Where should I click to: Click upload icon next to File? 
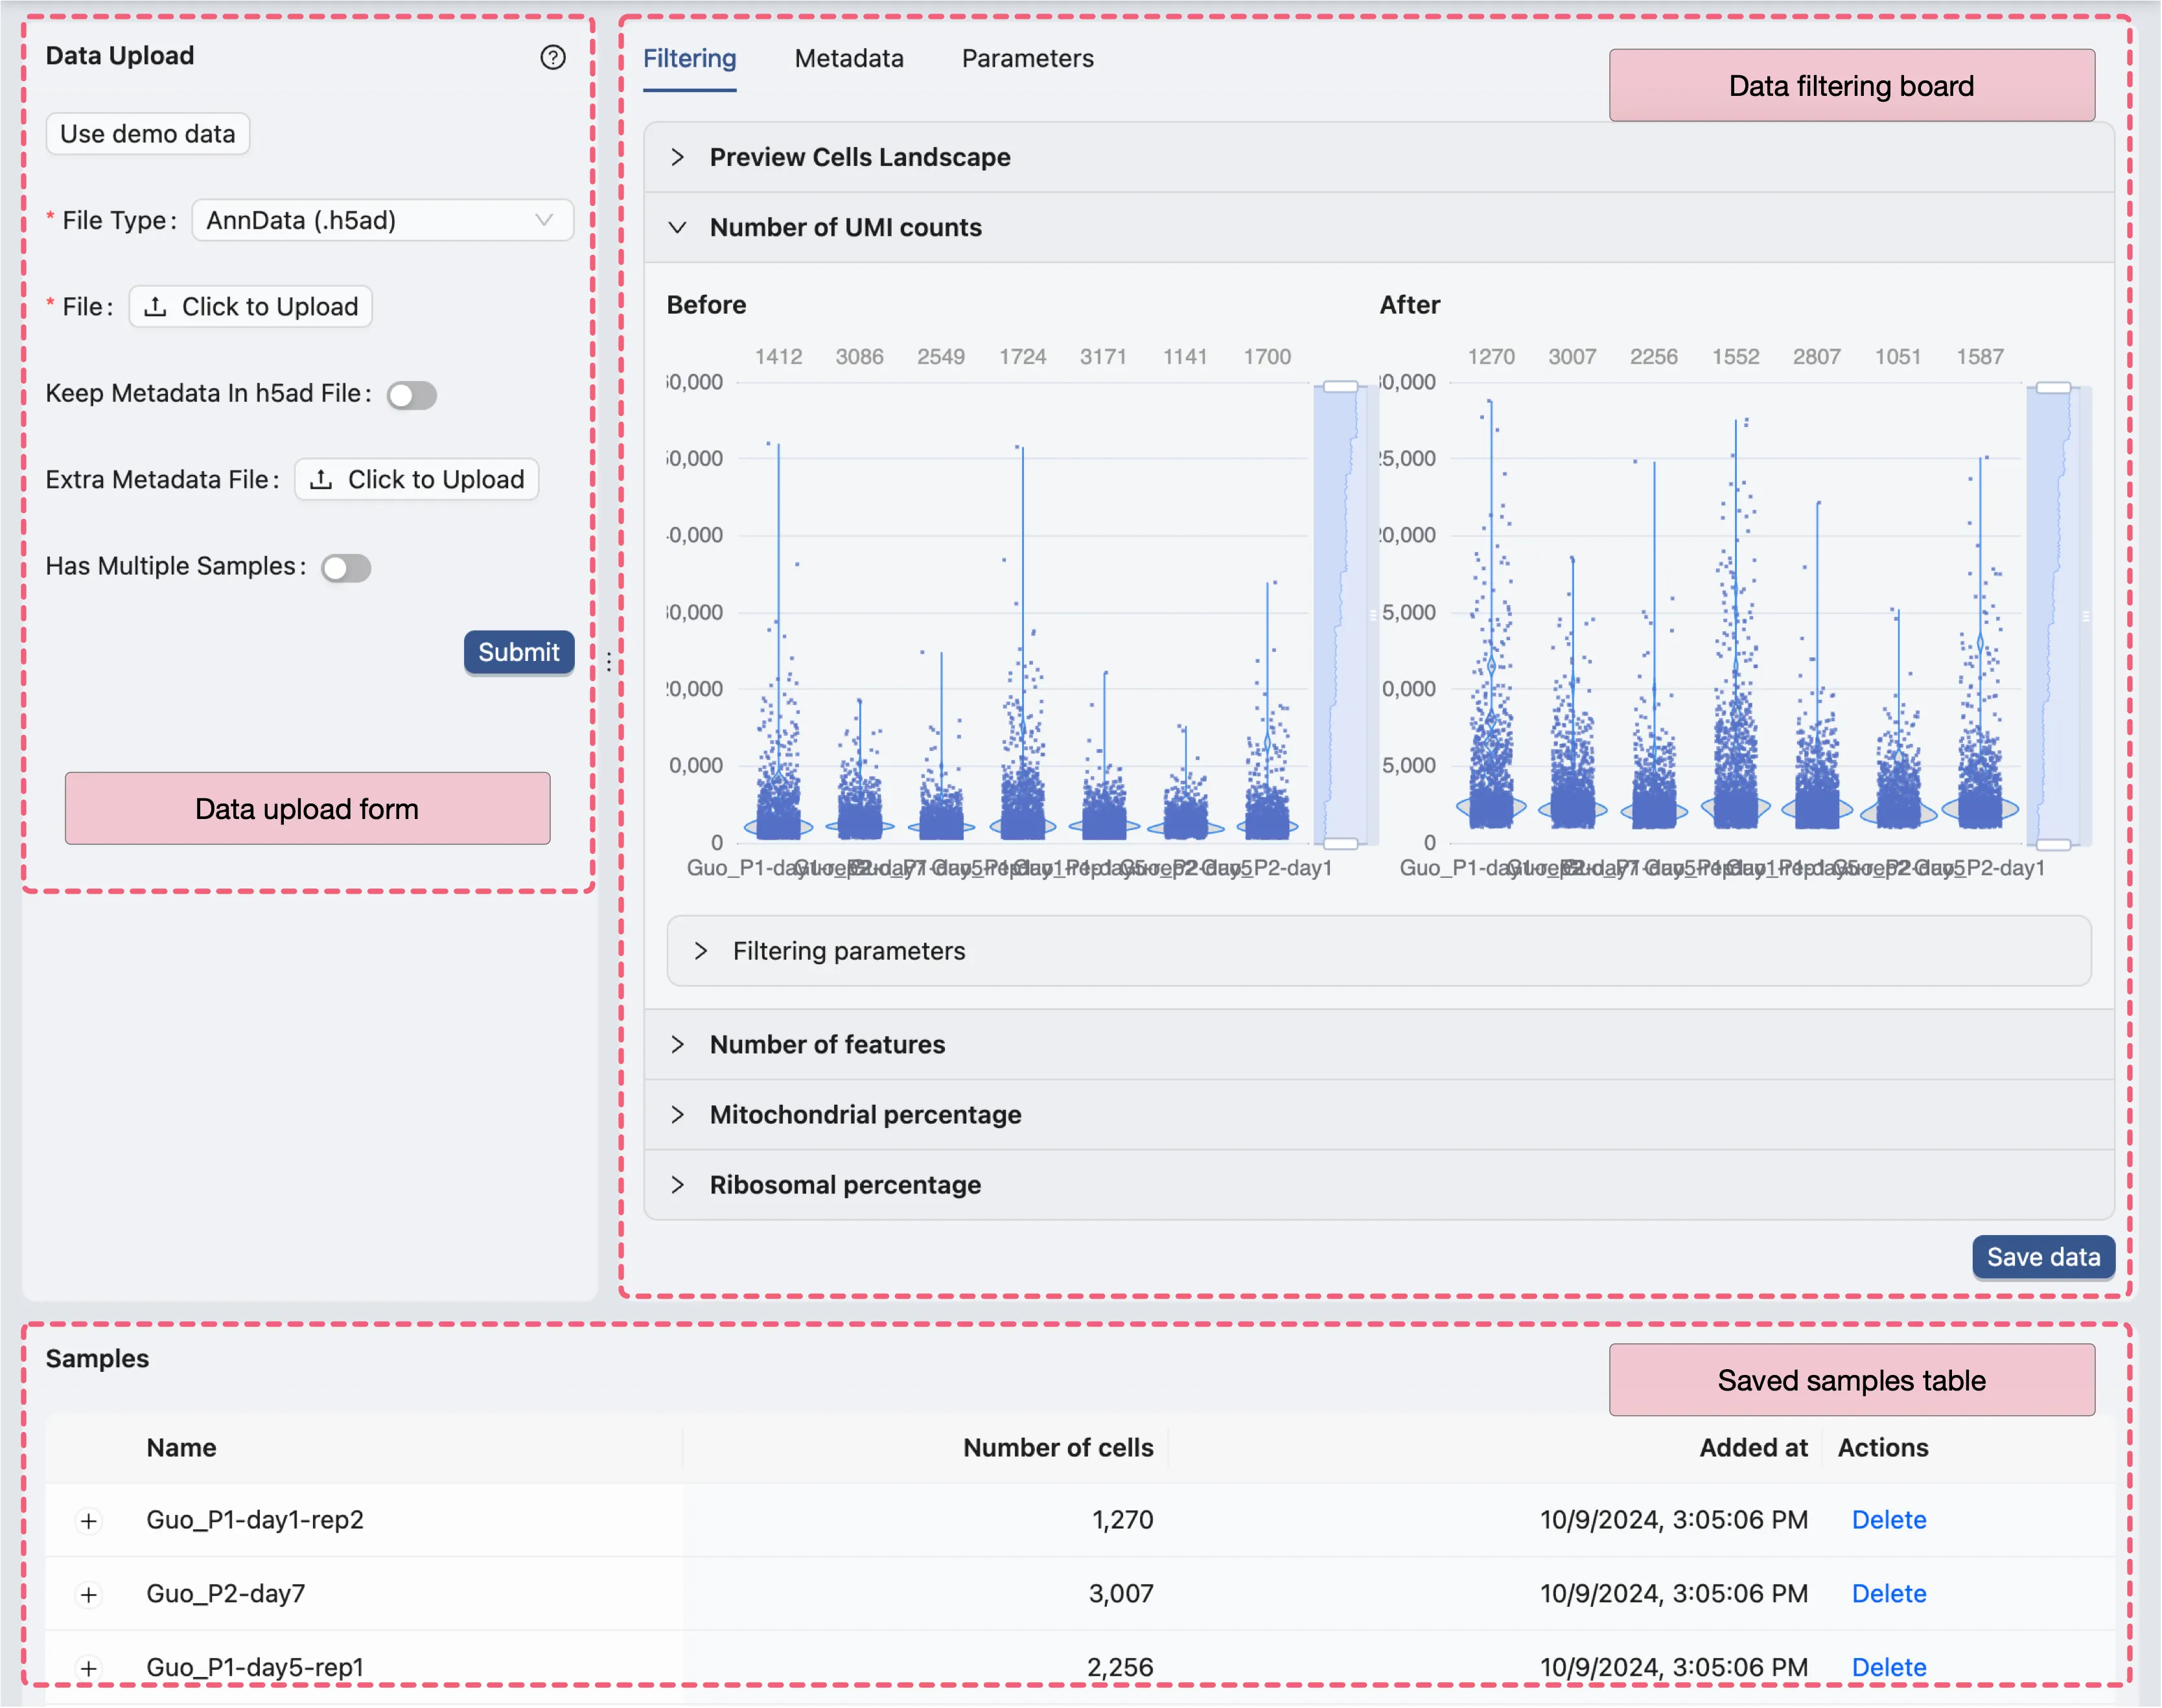(155, 307)
